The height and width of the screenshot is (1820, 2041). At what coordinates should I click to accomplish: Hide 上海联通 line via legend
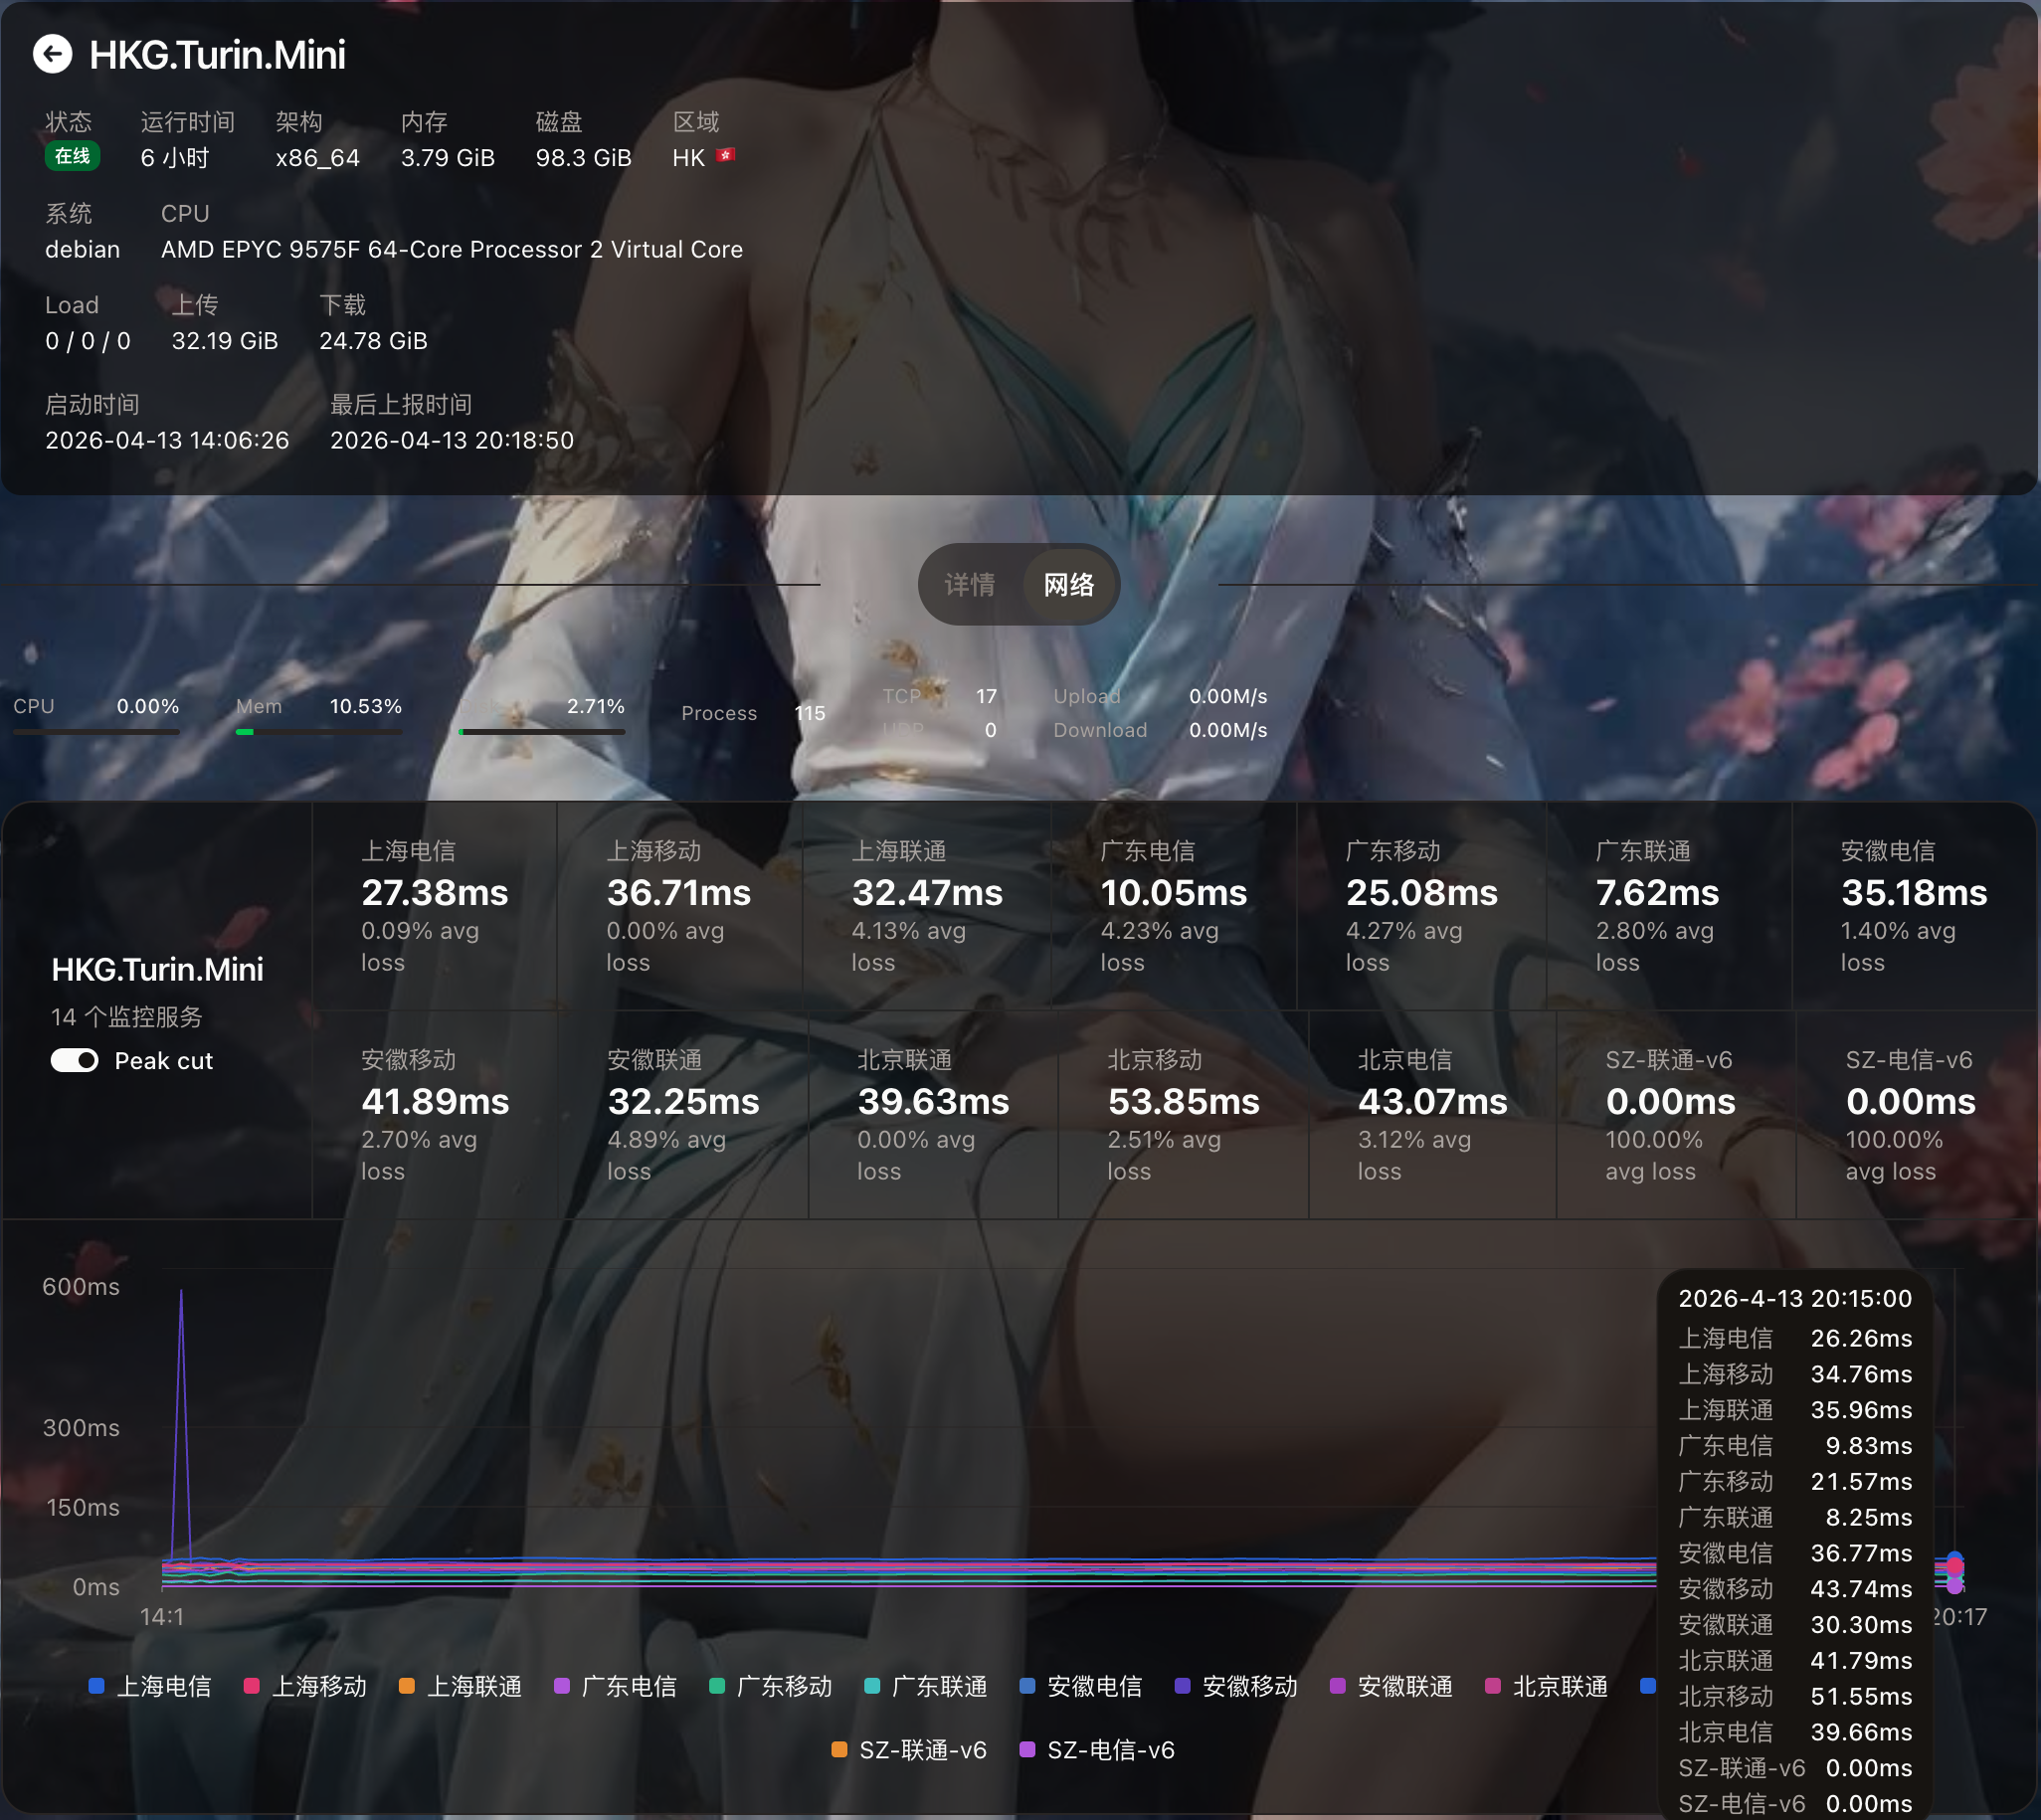click(407, 1687)
